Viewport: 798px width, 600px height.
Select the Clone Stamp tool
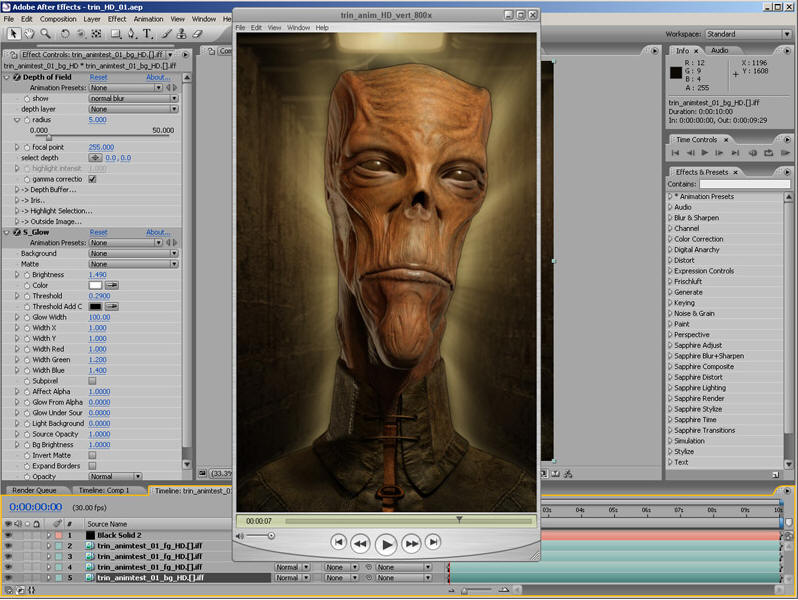[x=181, y=34]
